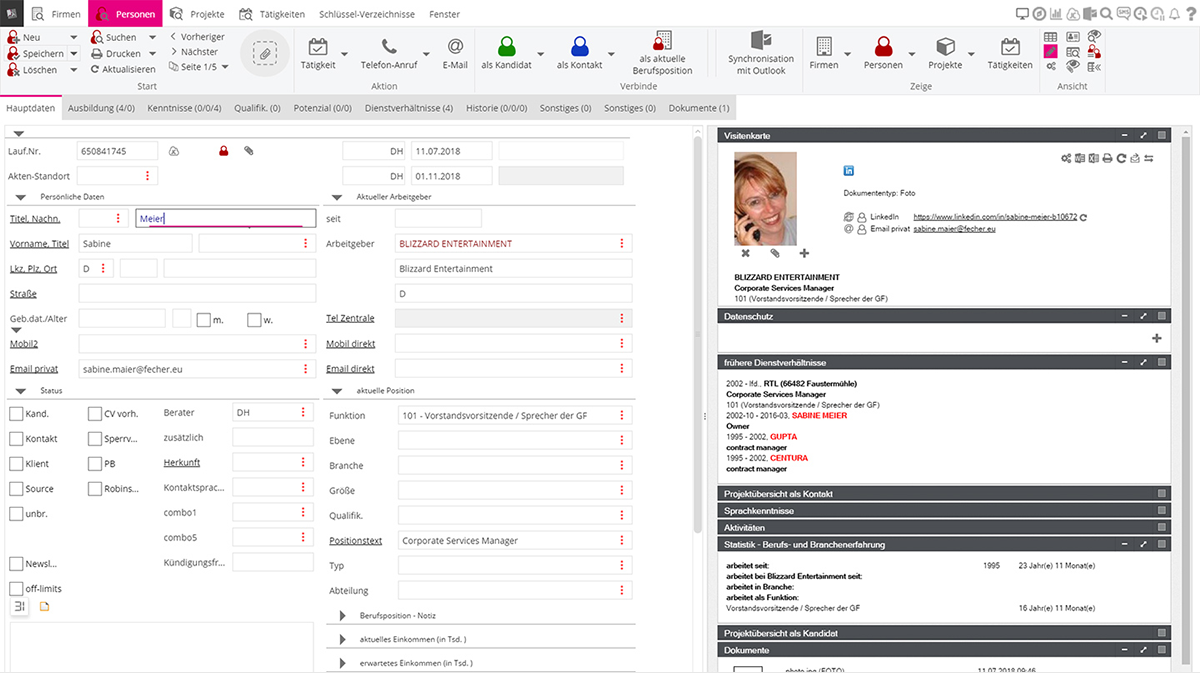Check the m. gender checkbox

(203, 320)
